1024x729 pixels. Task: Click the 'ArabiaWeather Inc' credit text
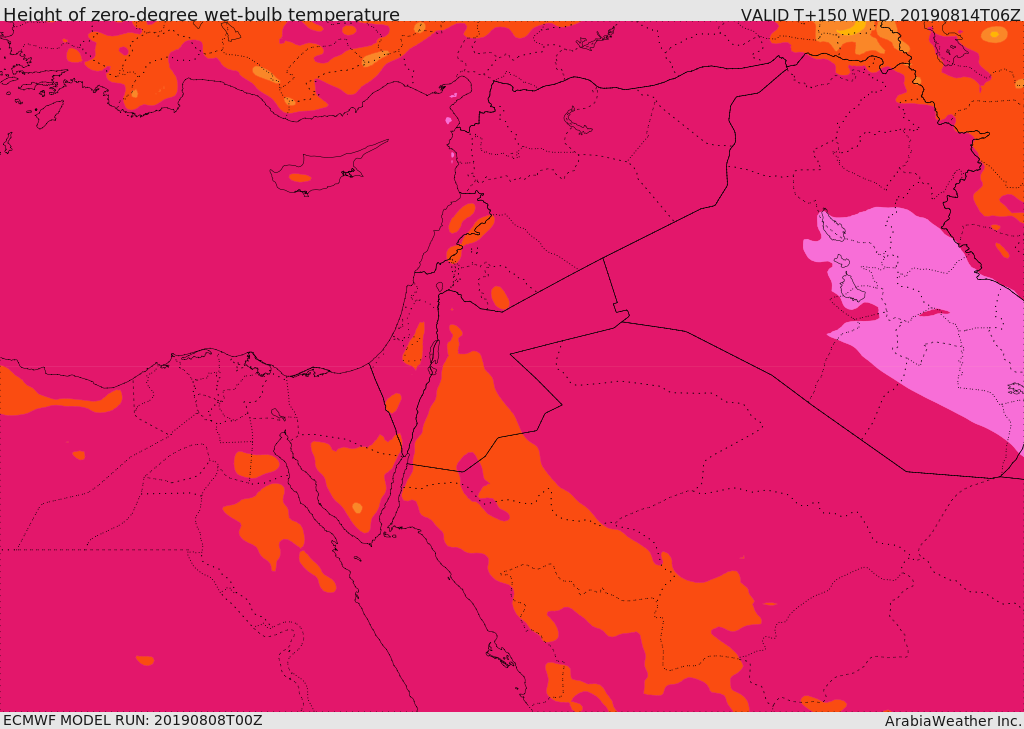click(953, 721)
